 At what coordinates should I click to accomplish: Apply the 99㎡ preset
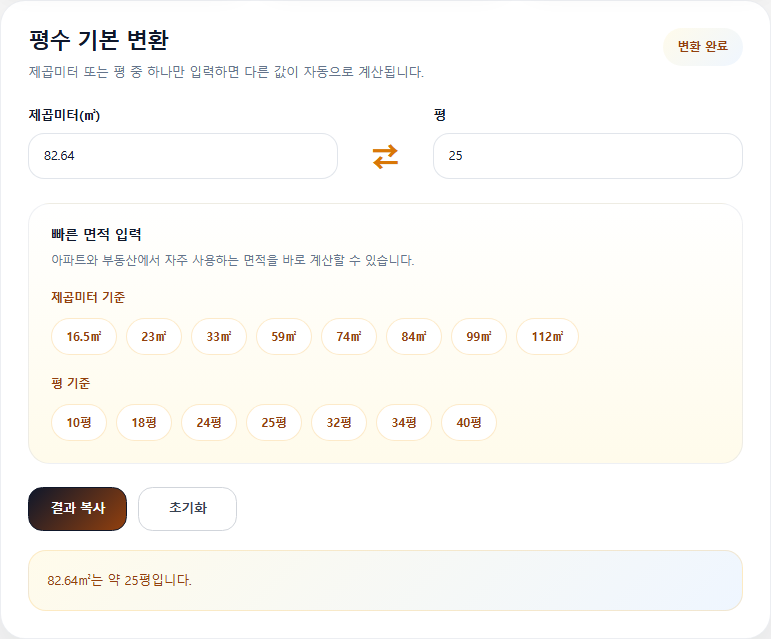point(479,337)
